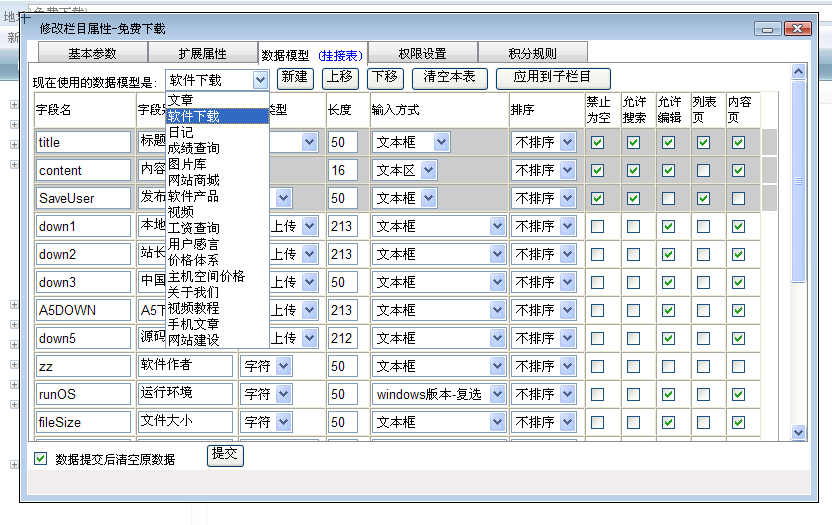Toggle 允许编辑 checkbox in the runOS row
The image size is (832, 525).
click(668, 394)
